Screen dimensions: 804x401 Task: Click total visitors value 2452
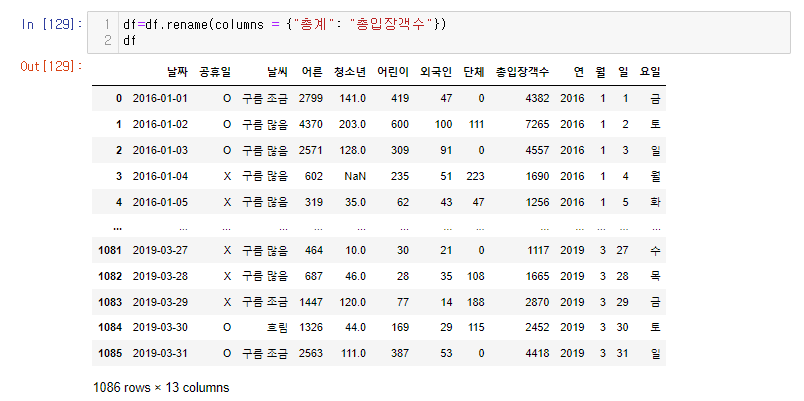click(537, 327)
